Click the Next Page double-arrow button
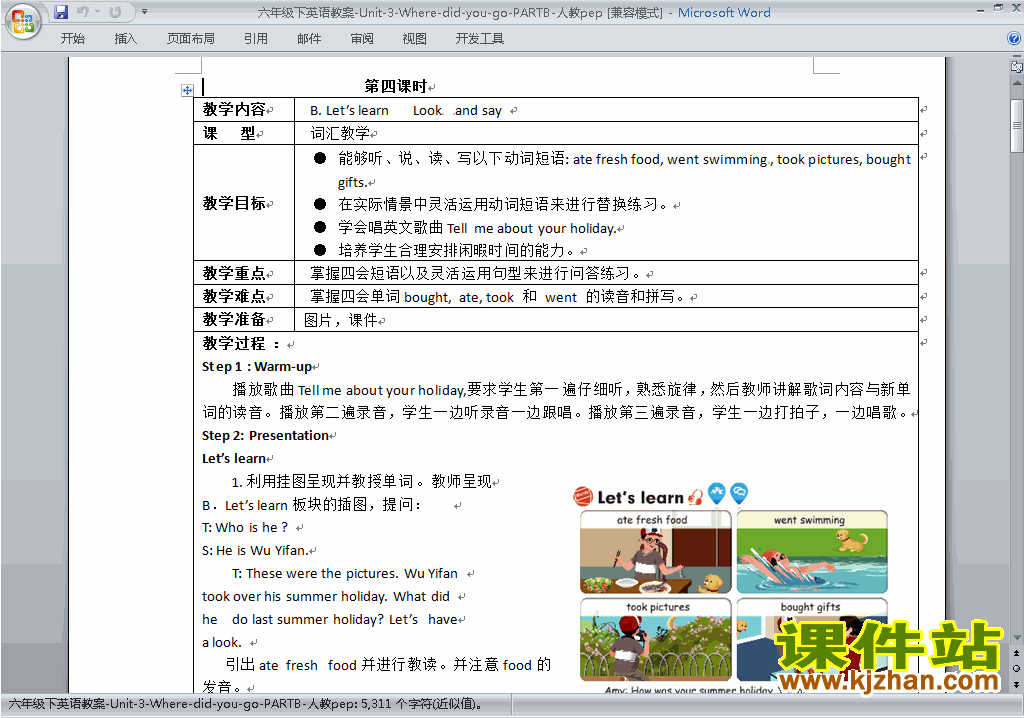Image resolution: width=1024 pixels, height=718 pixels. 1016,684
